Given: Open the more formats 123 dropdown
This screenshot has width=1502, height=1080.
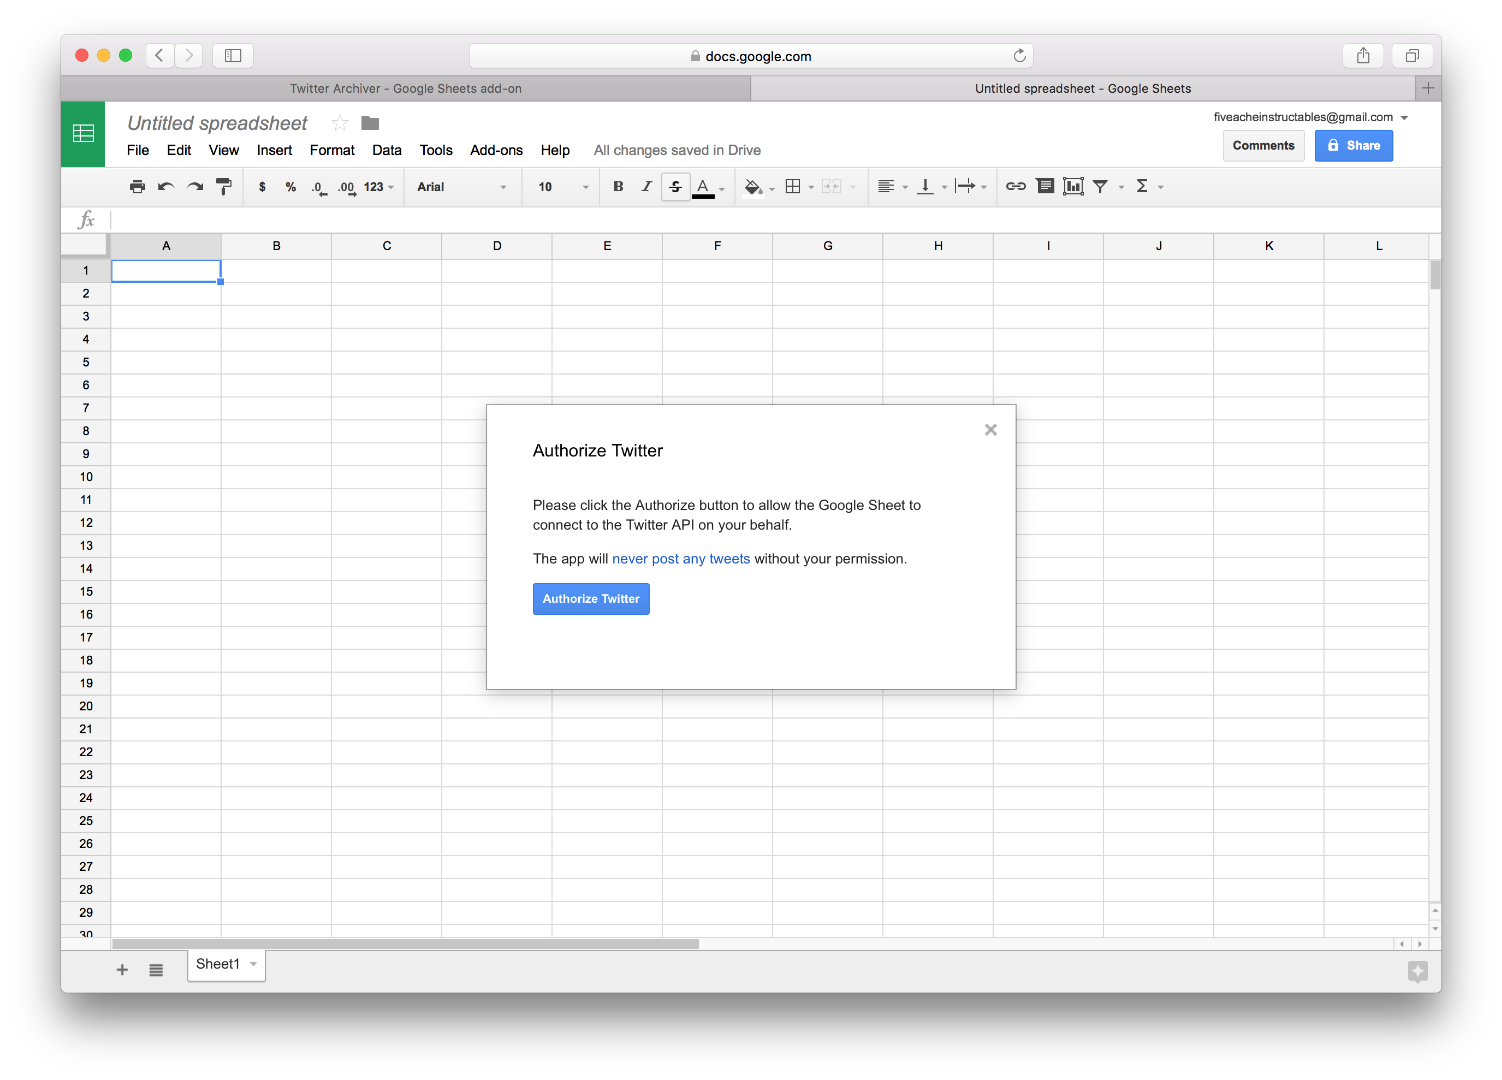Looking at the screenshot, I should click(x=376, y=186).
